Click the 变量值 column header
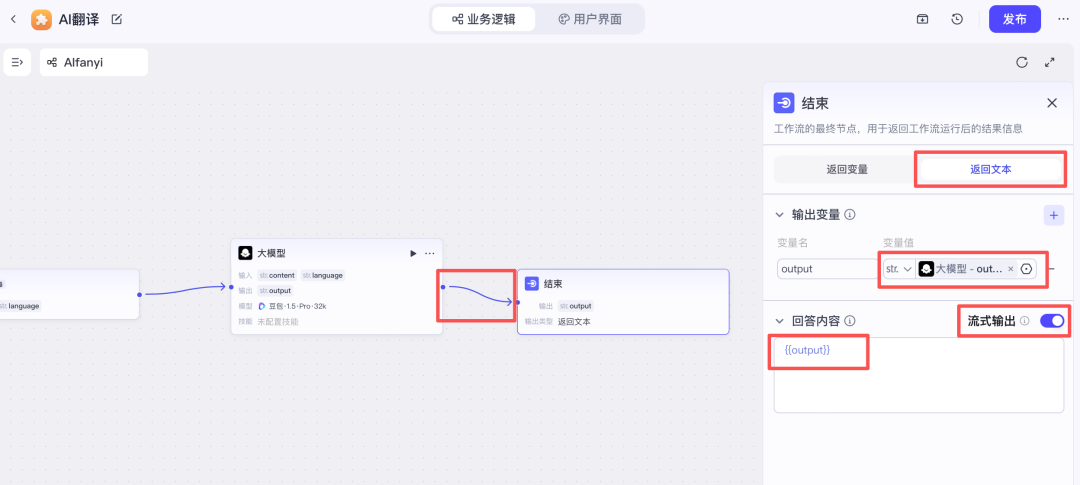 pos(898,242)
